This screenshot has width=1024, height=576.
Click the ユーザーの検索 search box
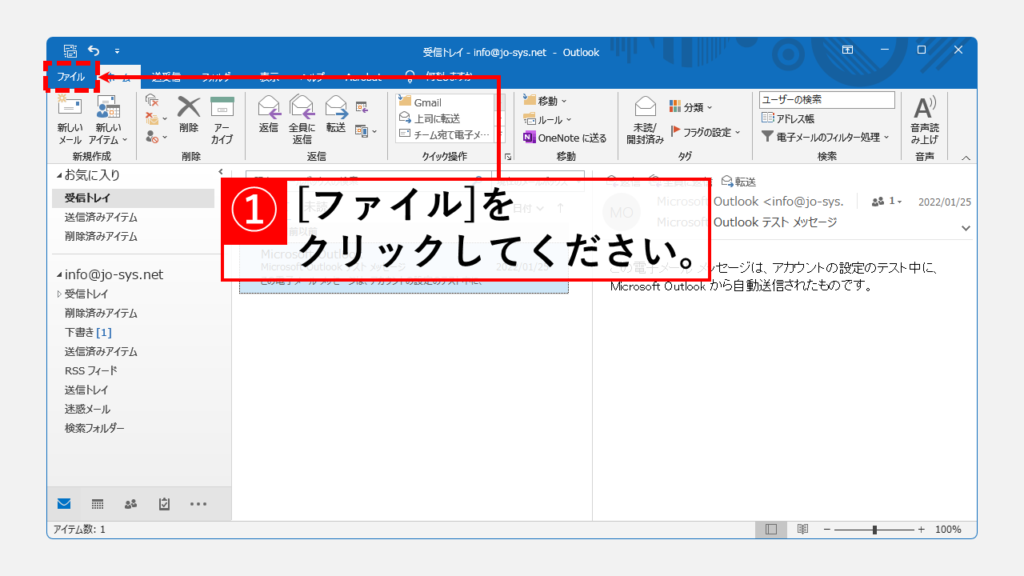826,100
